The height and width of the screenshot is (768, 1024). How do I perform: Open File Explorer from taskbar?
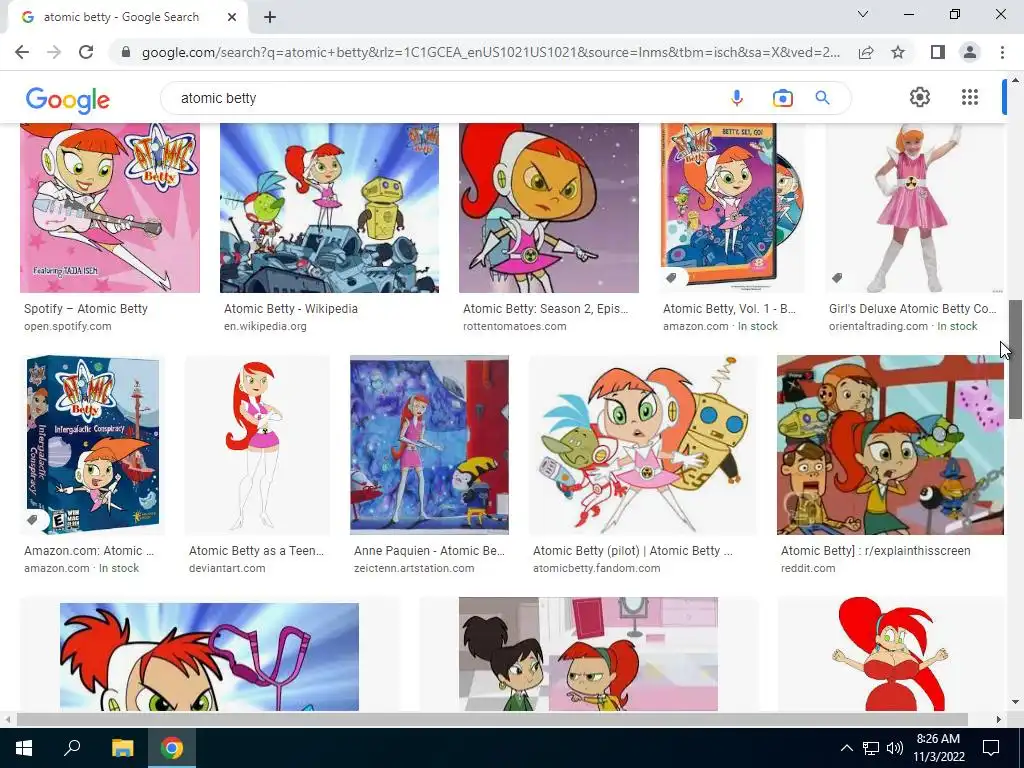click(122, 748)
